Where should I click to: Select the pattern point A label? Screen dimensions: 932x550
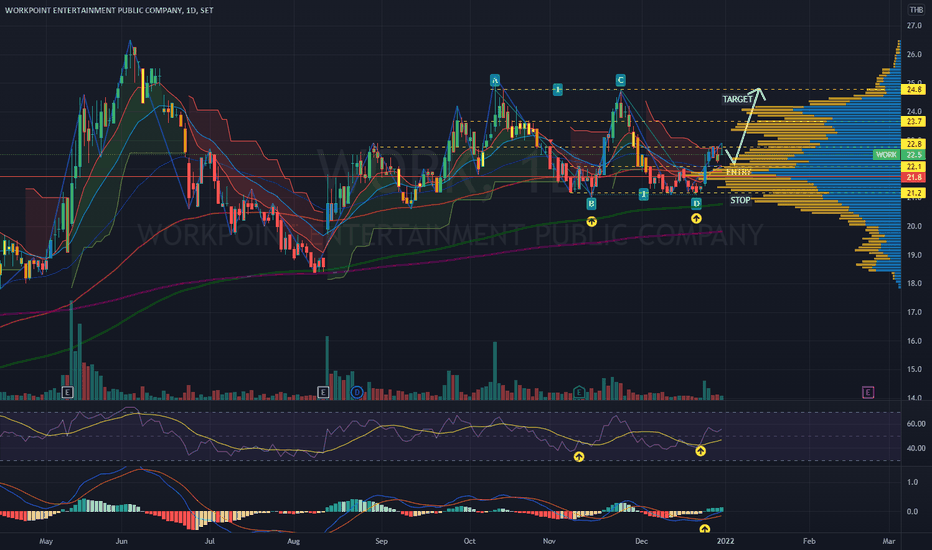494,79
